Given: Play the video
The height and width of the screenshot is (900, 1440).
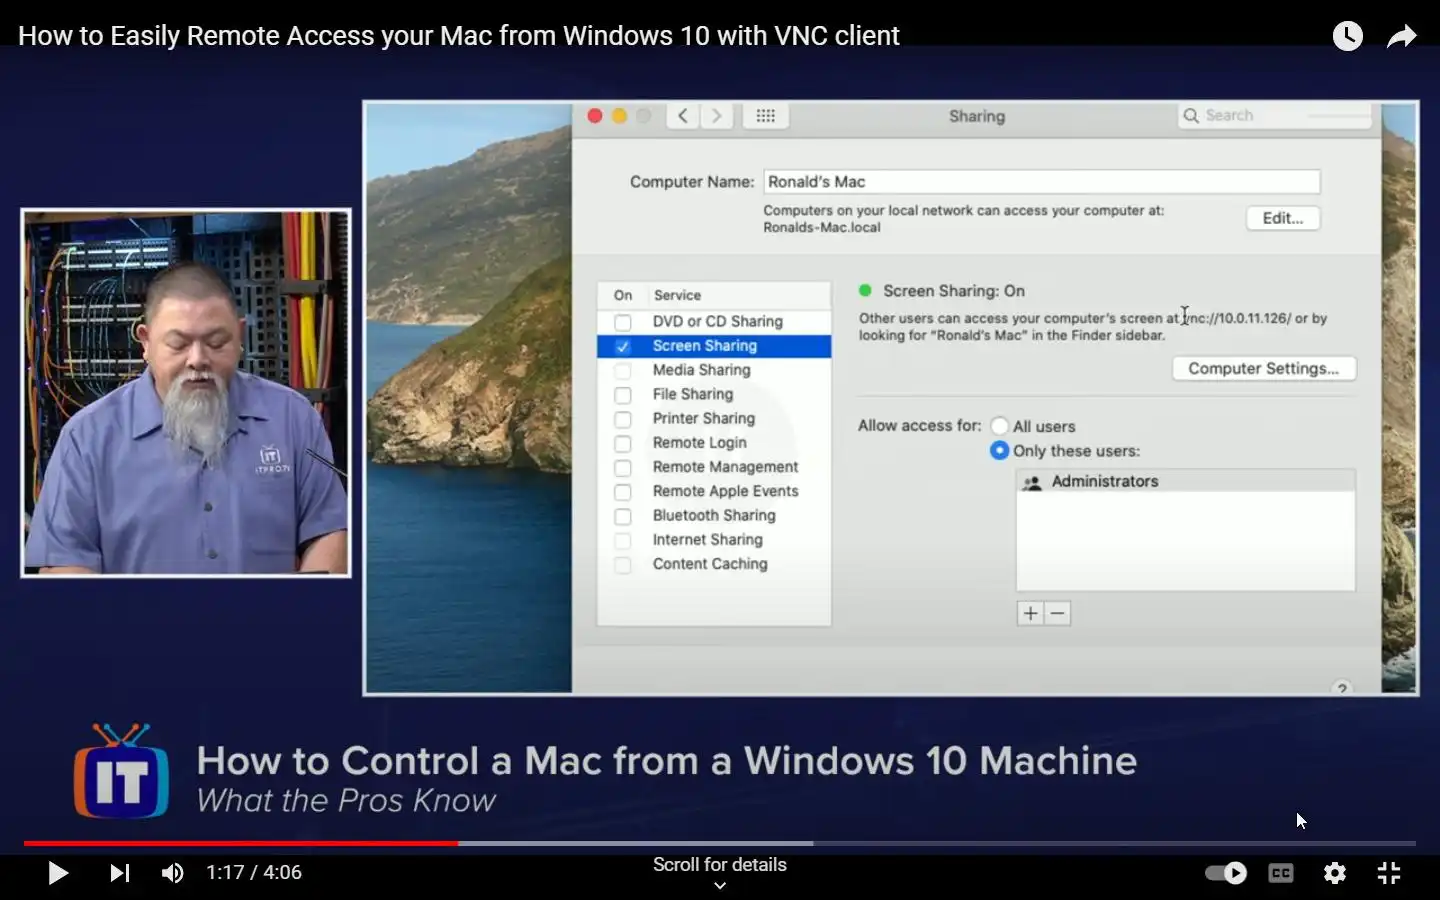Looking at the screenshot, I should coord(58,873).
